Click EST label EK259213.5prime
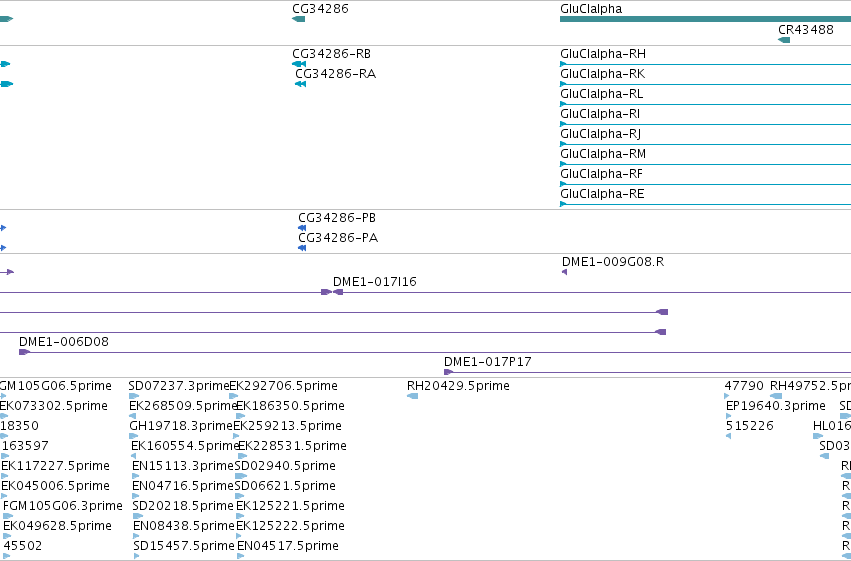851x561 pixels. coord(287,426)
